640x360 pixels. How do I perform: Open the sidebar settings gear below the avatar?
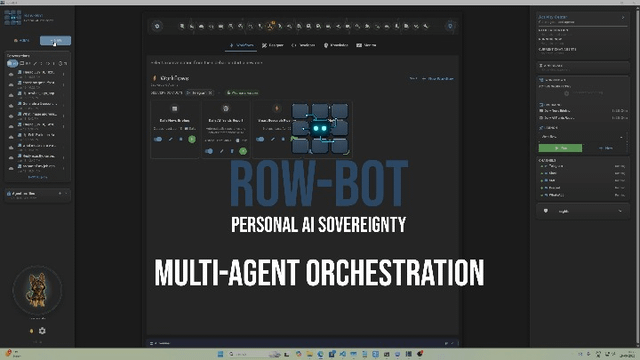[x=42, y=331]
